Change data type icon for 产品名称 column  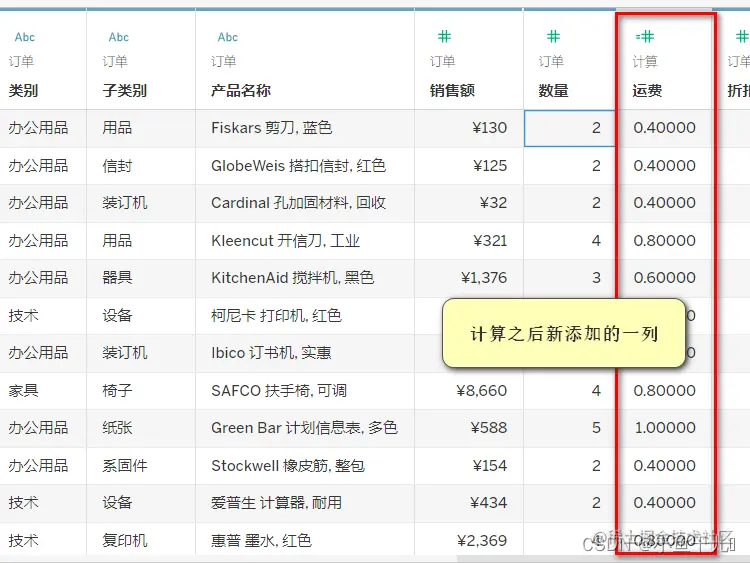click(228, 37)
